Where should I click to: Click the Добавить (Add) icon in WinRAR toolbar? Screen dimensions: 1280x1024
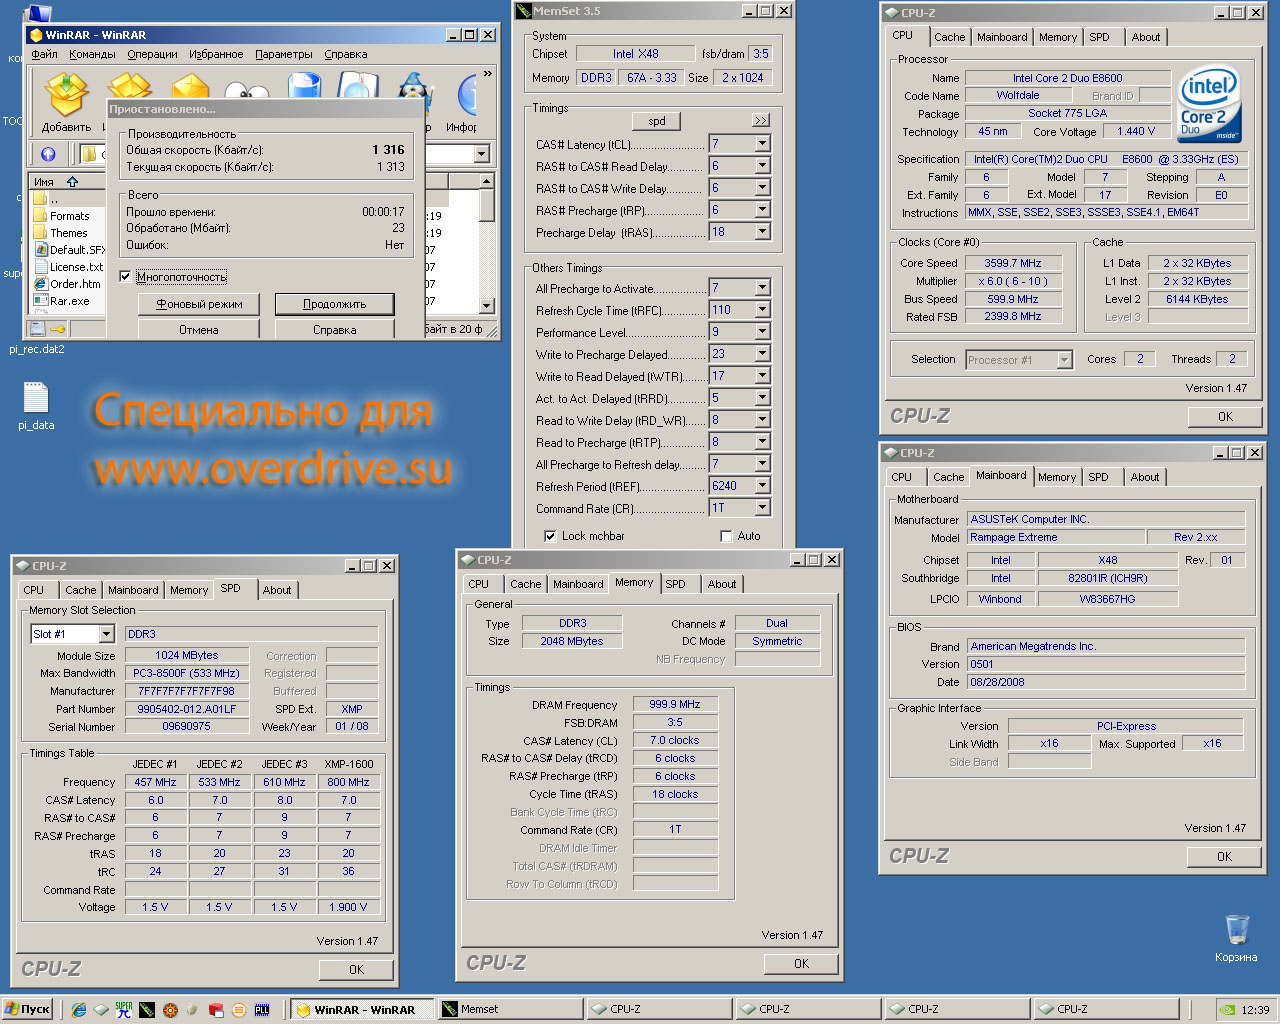(67, 95)
